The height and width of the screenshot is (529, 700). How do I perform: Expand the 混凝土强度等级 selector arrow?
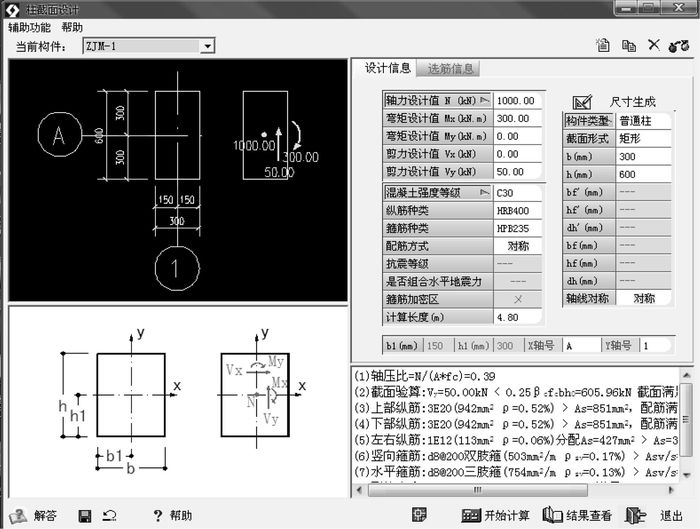(x=484, y=192)
